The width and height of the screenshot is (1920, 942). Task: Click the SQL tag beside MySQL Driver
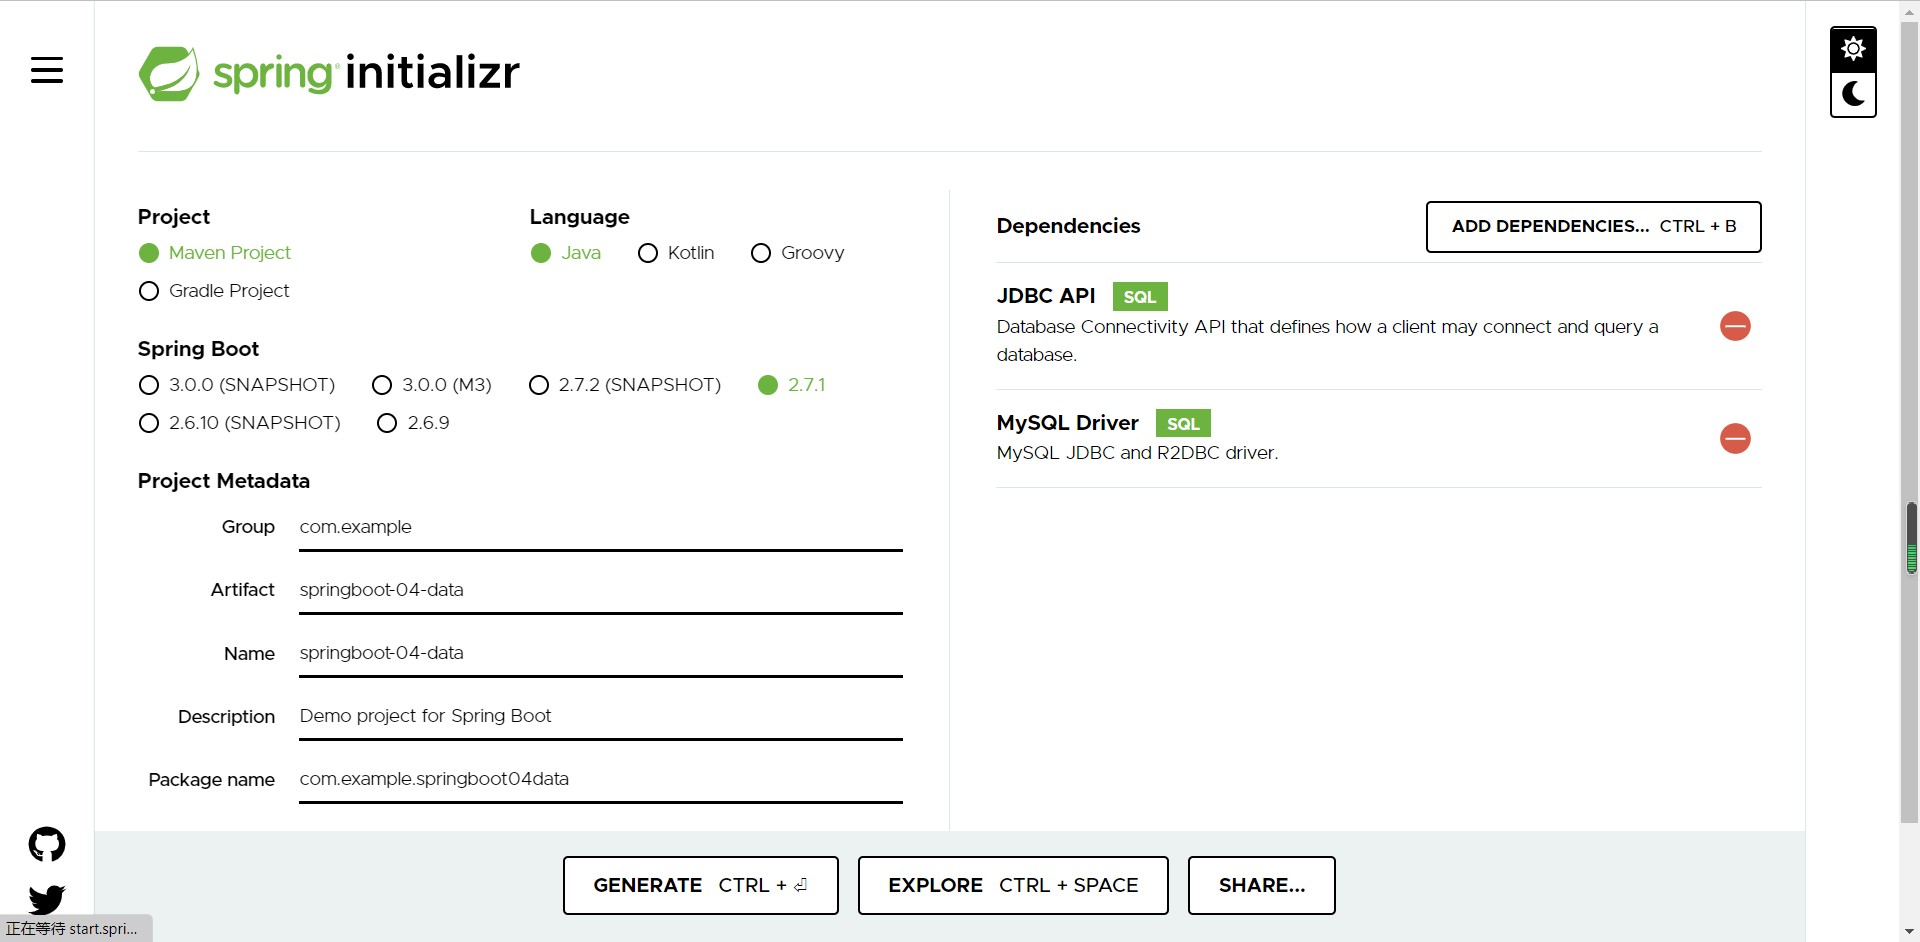tap(1183, 423)
